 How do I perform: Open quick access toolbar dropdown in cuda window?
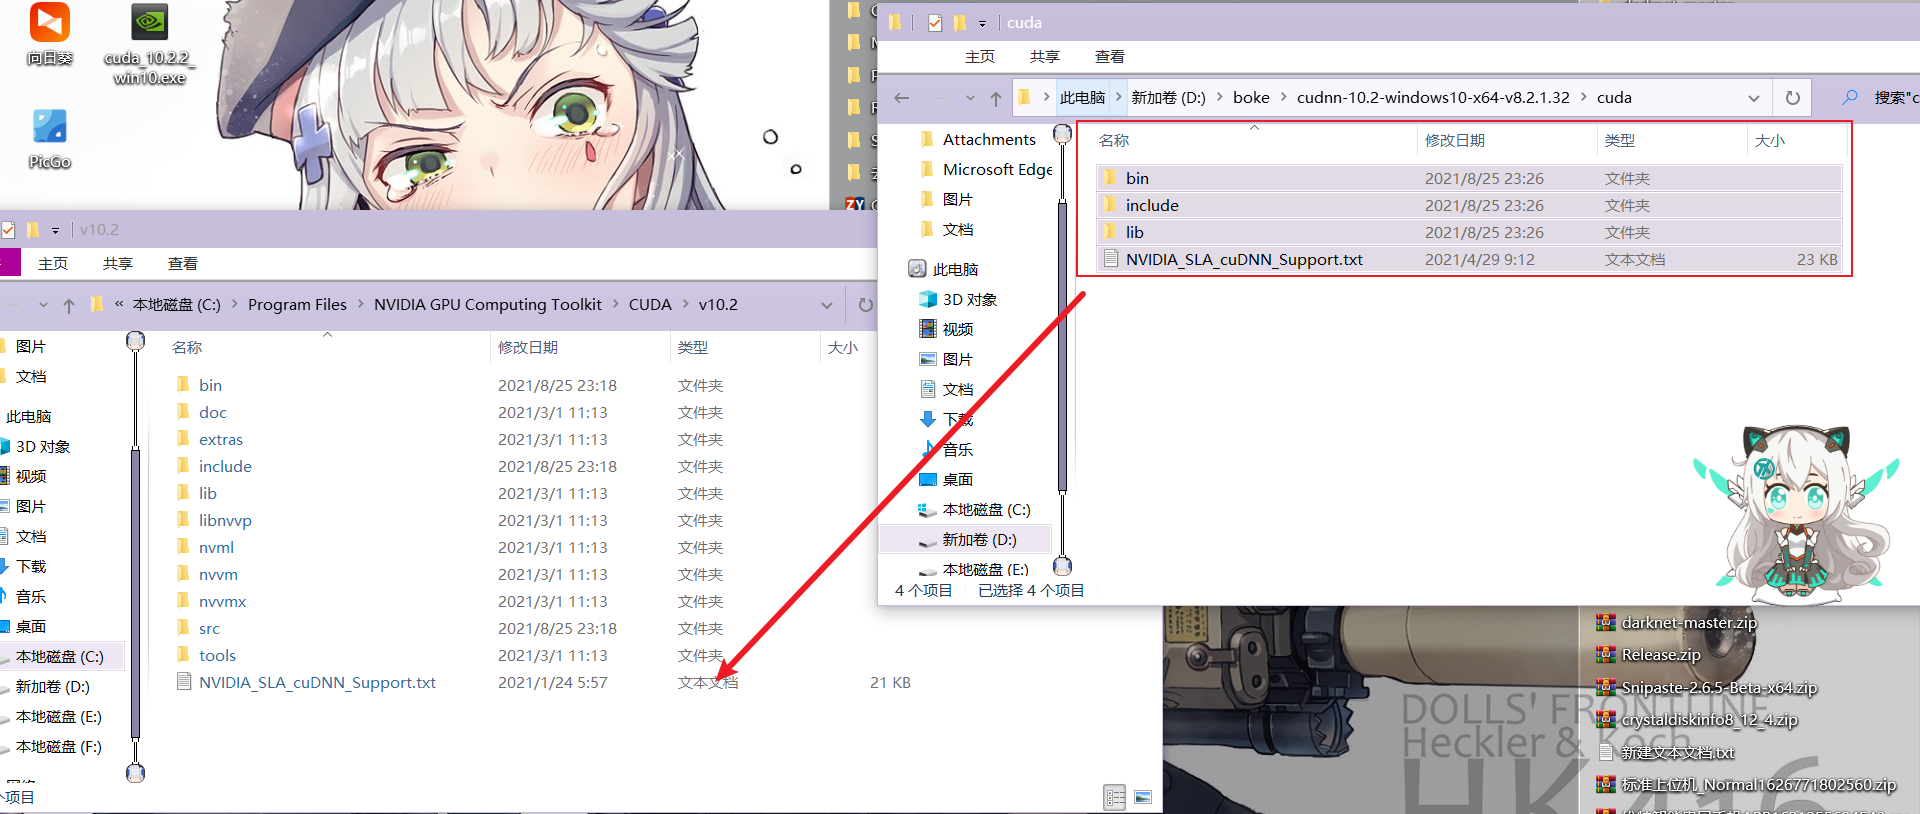(982, 23)
